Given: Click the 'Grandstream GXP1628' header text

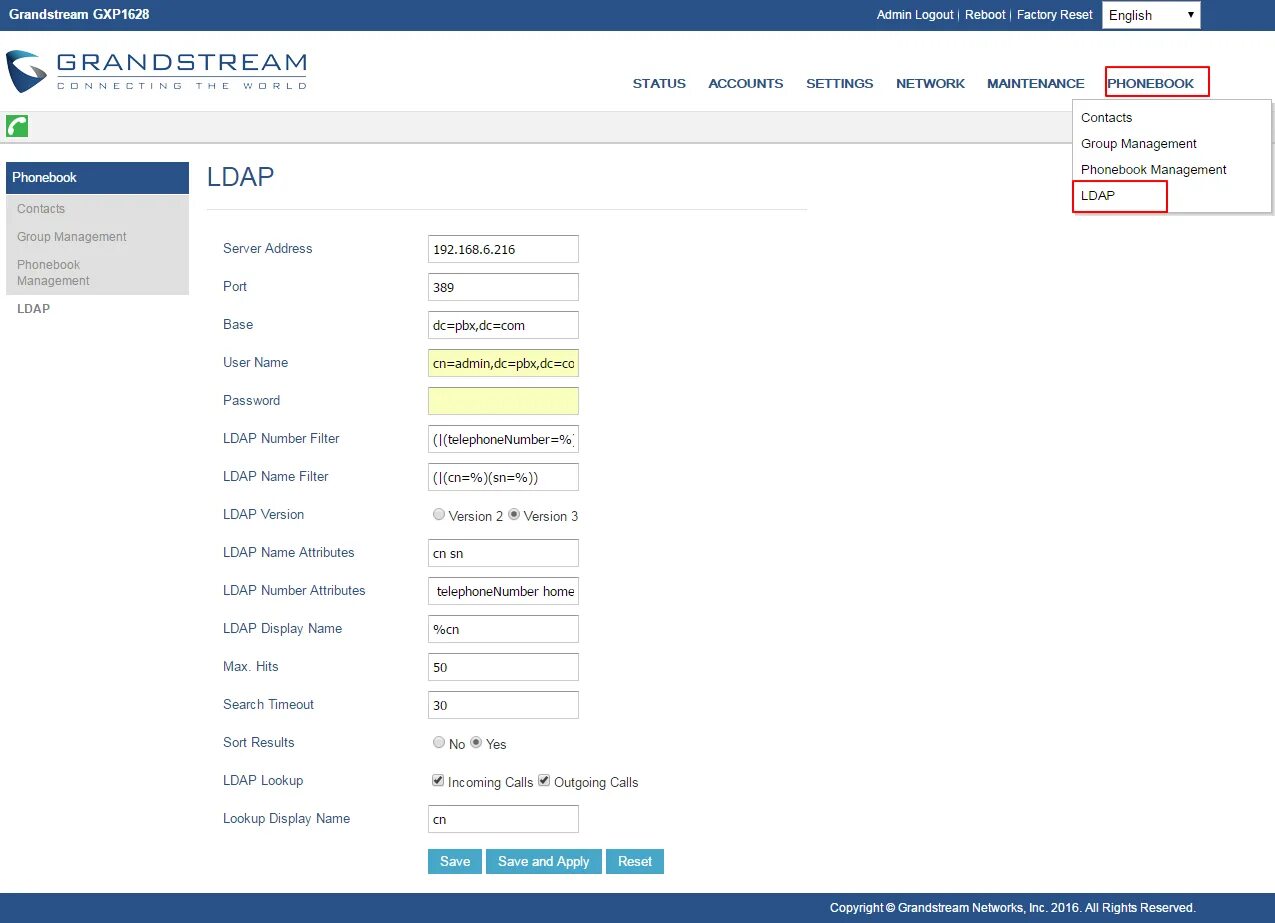Looking at the screenshot, I should pos(79,15).
